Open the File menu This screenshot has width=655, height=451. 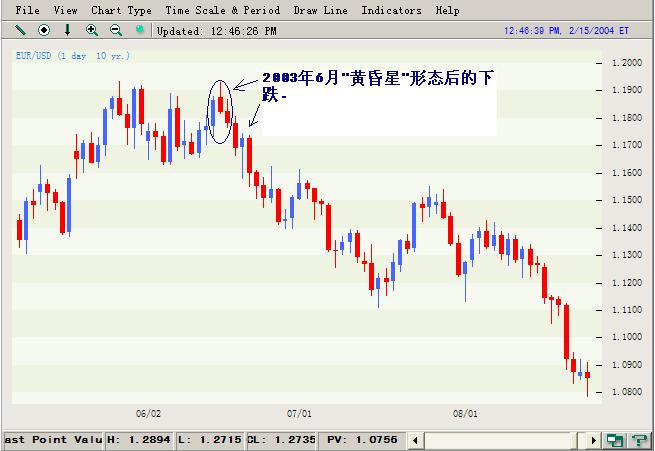pyautogui.click(x=28, y=10)
